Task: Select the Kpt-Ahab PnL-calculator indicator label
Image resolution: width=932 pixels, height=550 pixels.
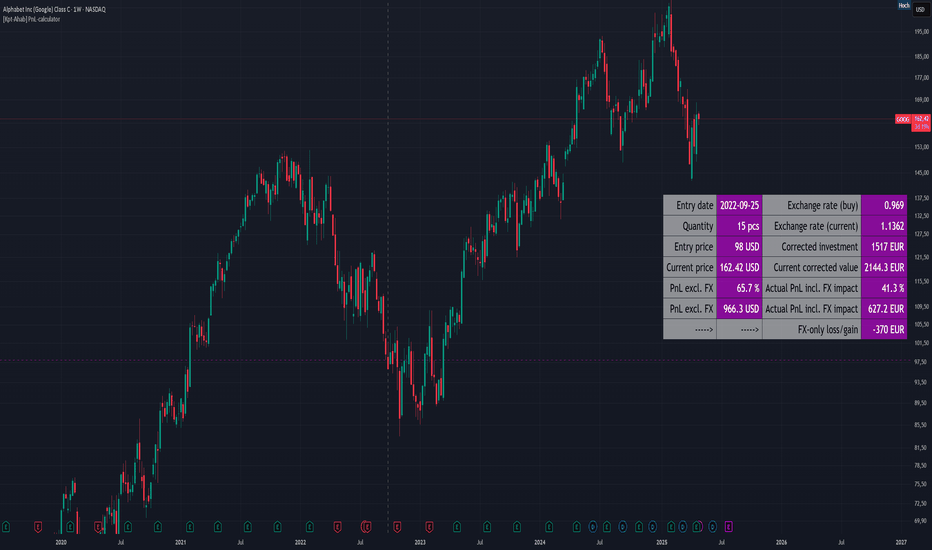Action: 31,19
